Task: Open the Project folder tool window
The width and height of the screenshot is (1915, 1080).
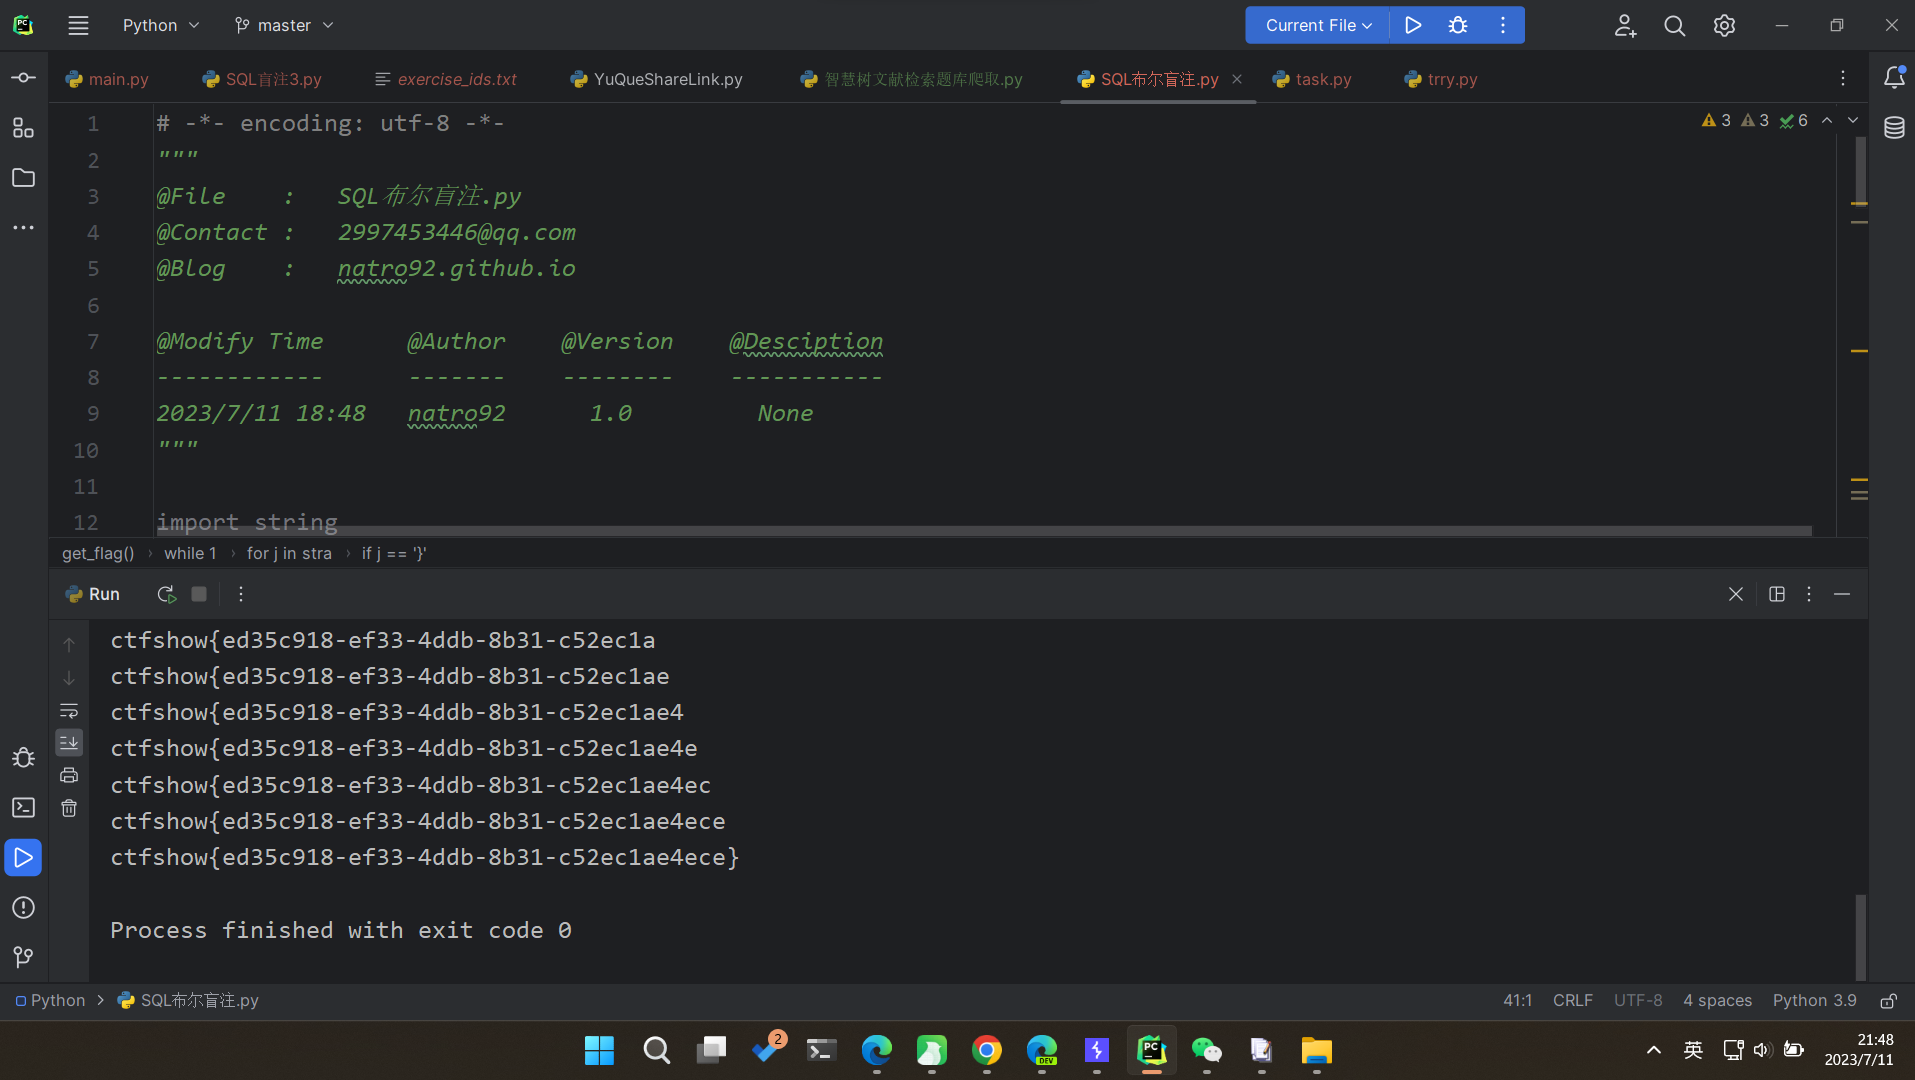Action: click(23, 178)
